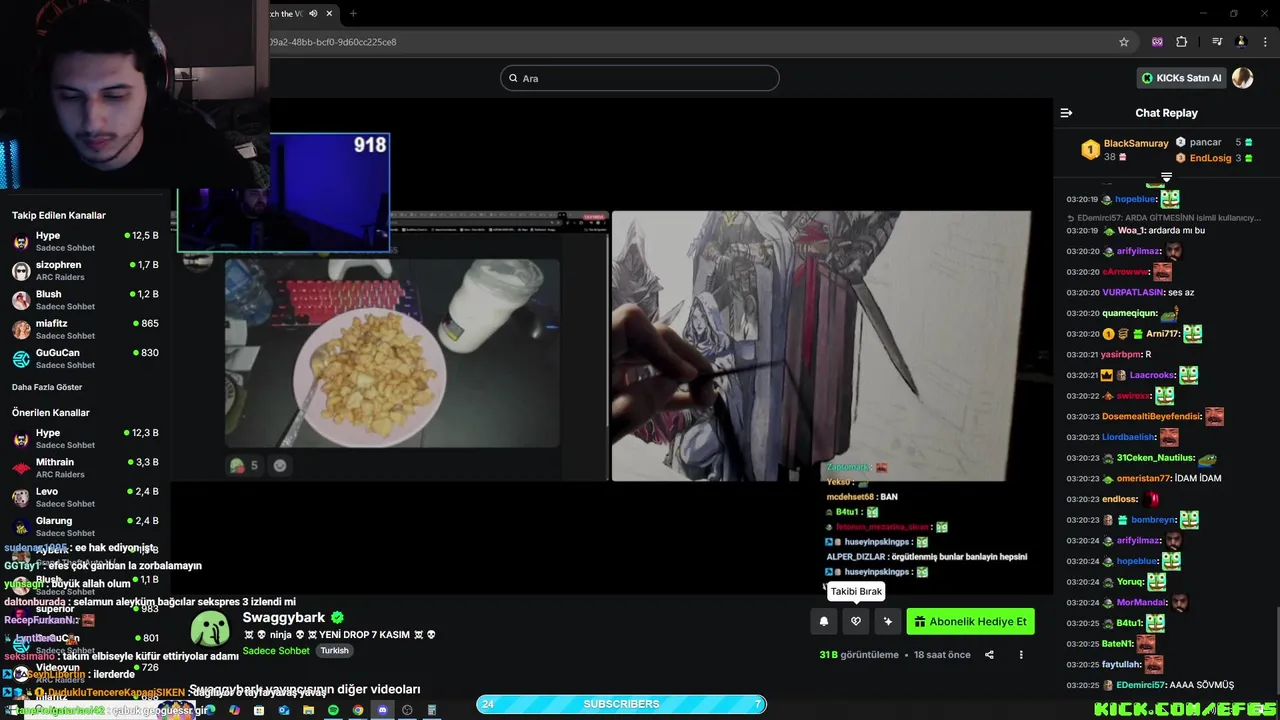Open the browser extensions puzzle icon
The height and width of the screenshot is (720, 1280).
(x=1182, y=42)
